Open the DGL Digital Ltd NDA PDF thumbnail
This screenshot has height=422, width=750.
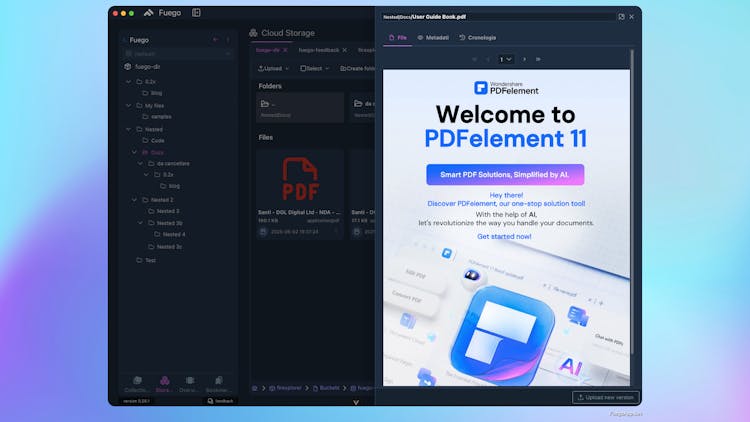300,179
